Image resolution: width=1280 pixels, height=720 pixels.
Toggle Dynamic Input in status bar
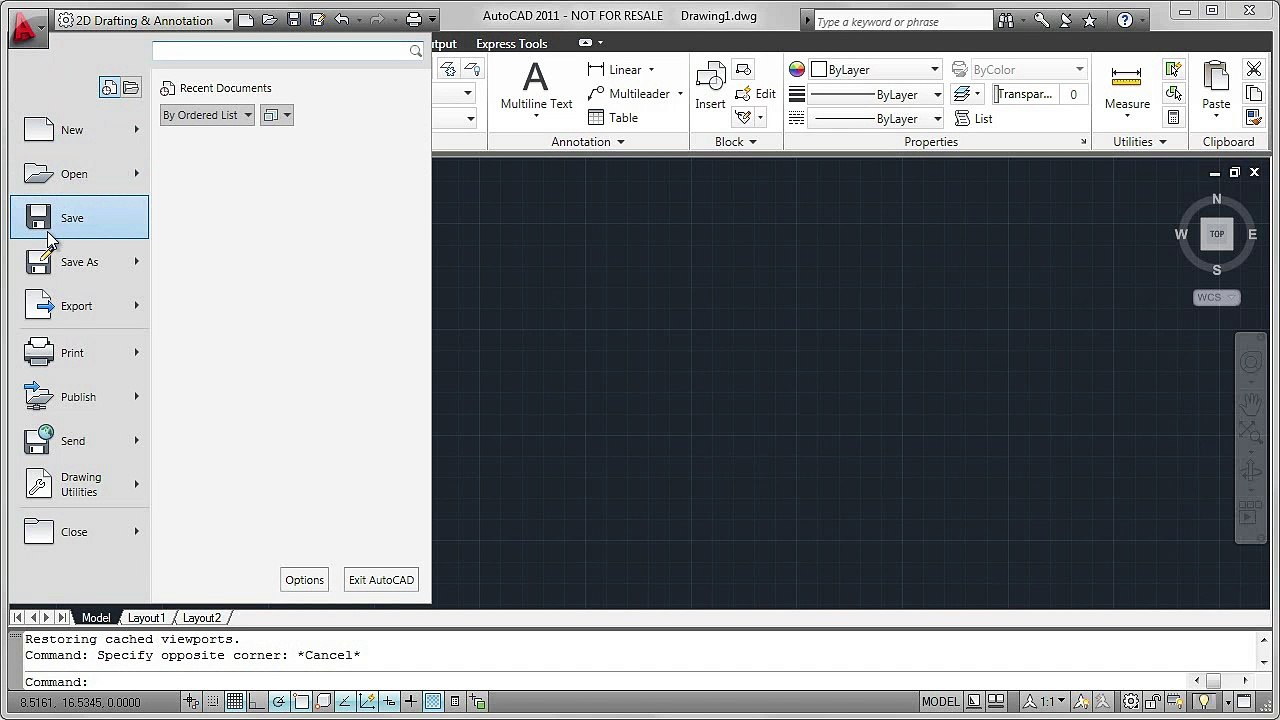pyautogui.click(x=389, y=702)
